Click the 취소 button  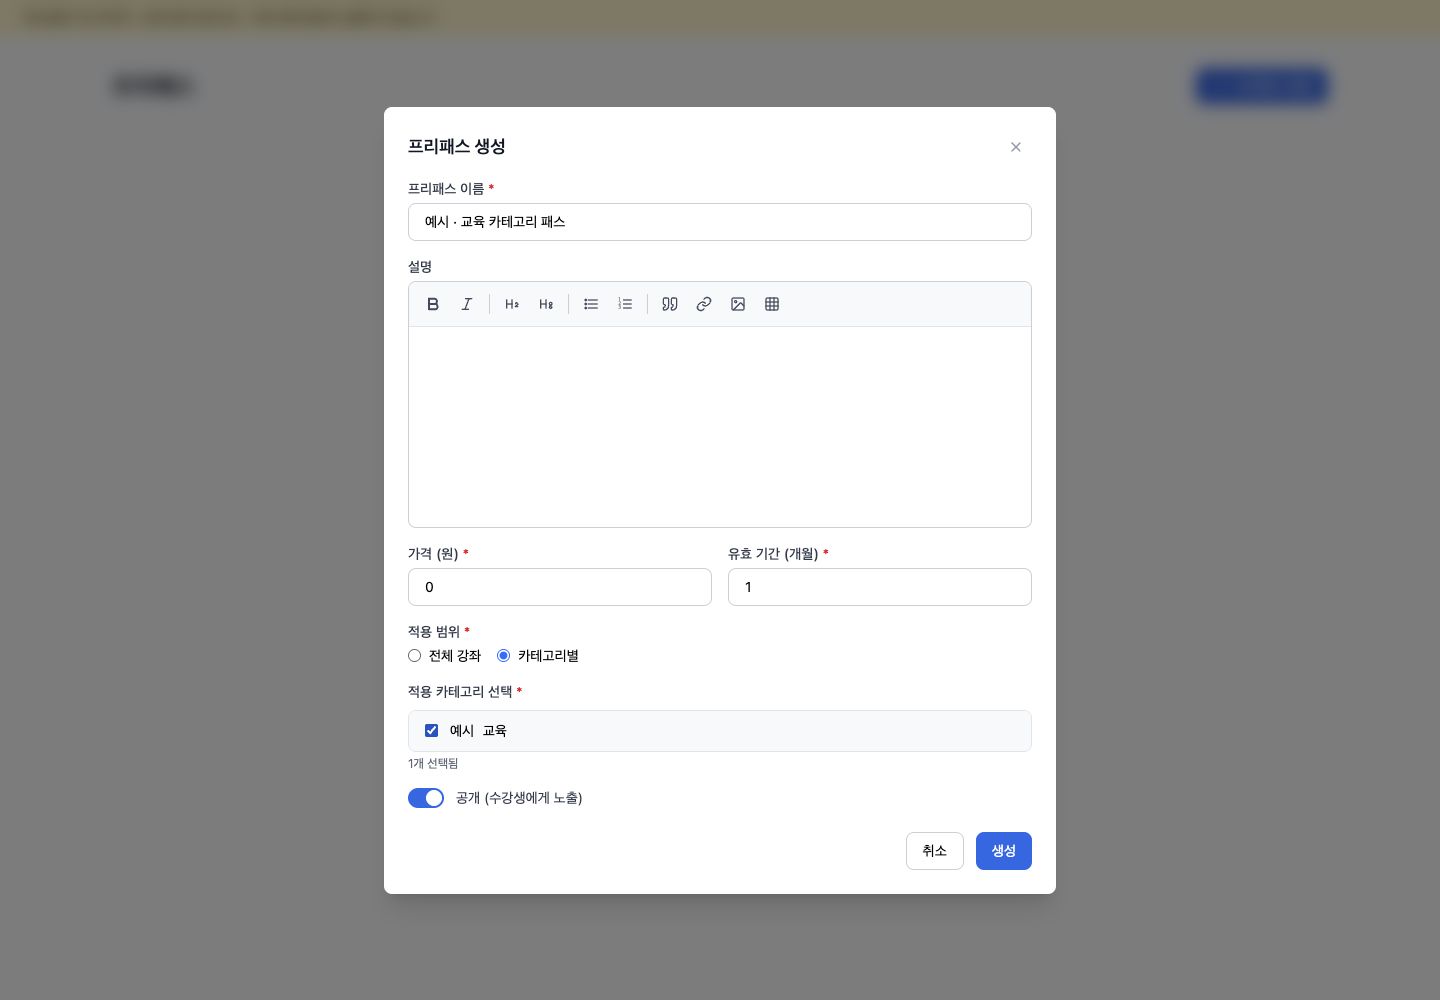click(x=935, y=851)
